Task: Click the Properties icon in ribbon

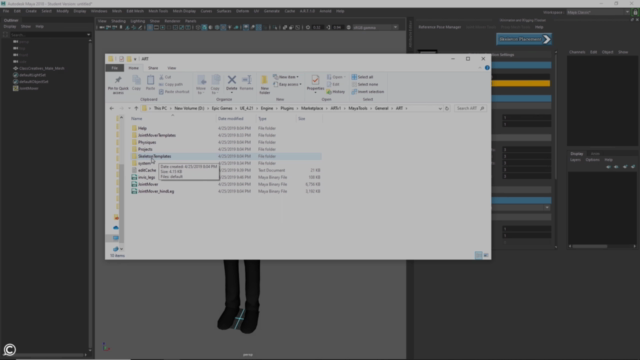Action: tap(315, 80)
